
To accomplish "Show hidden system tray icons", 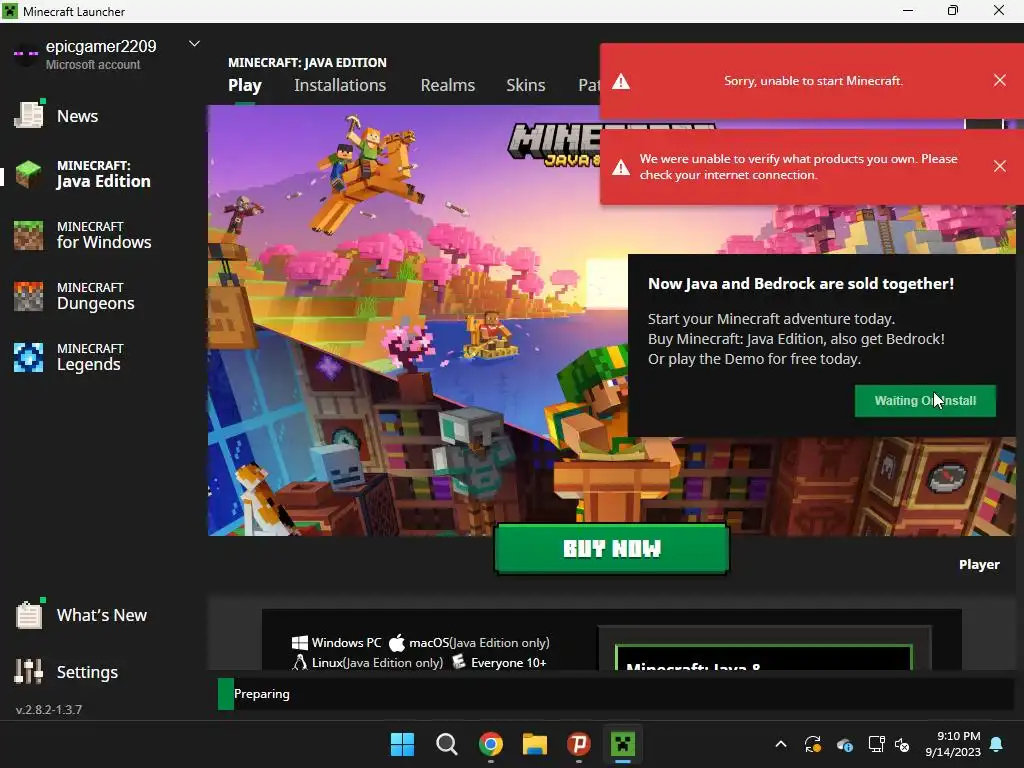I will pyautogui.click(x=781, y=744).
